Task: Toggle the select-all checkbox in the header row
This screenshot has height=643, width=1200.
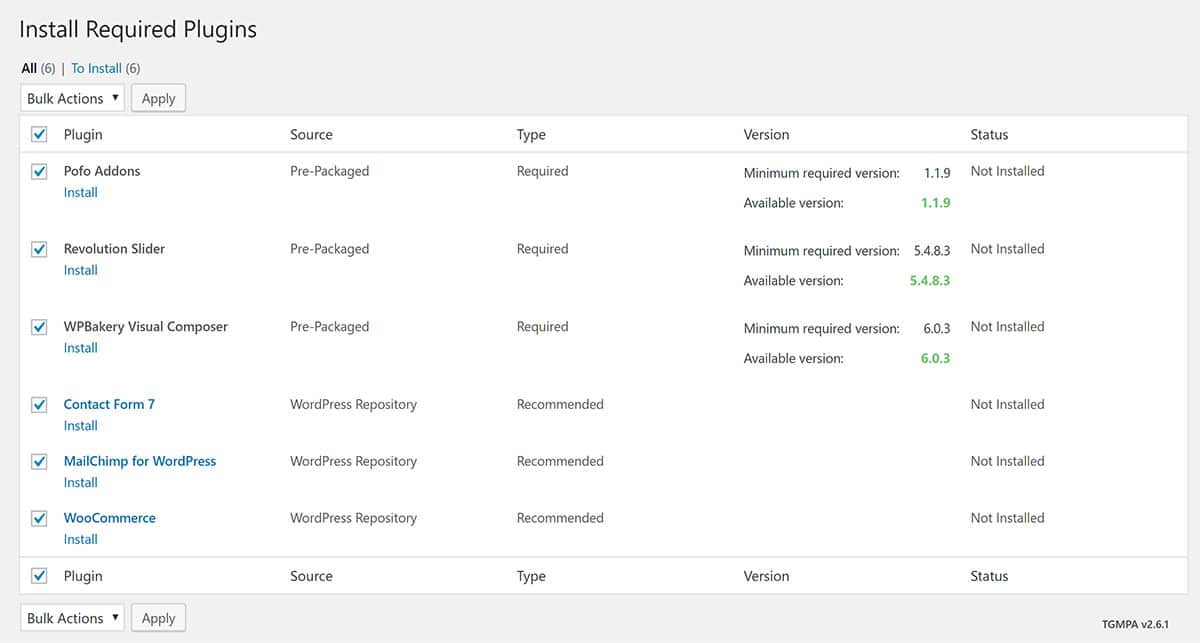Action: 39,134
